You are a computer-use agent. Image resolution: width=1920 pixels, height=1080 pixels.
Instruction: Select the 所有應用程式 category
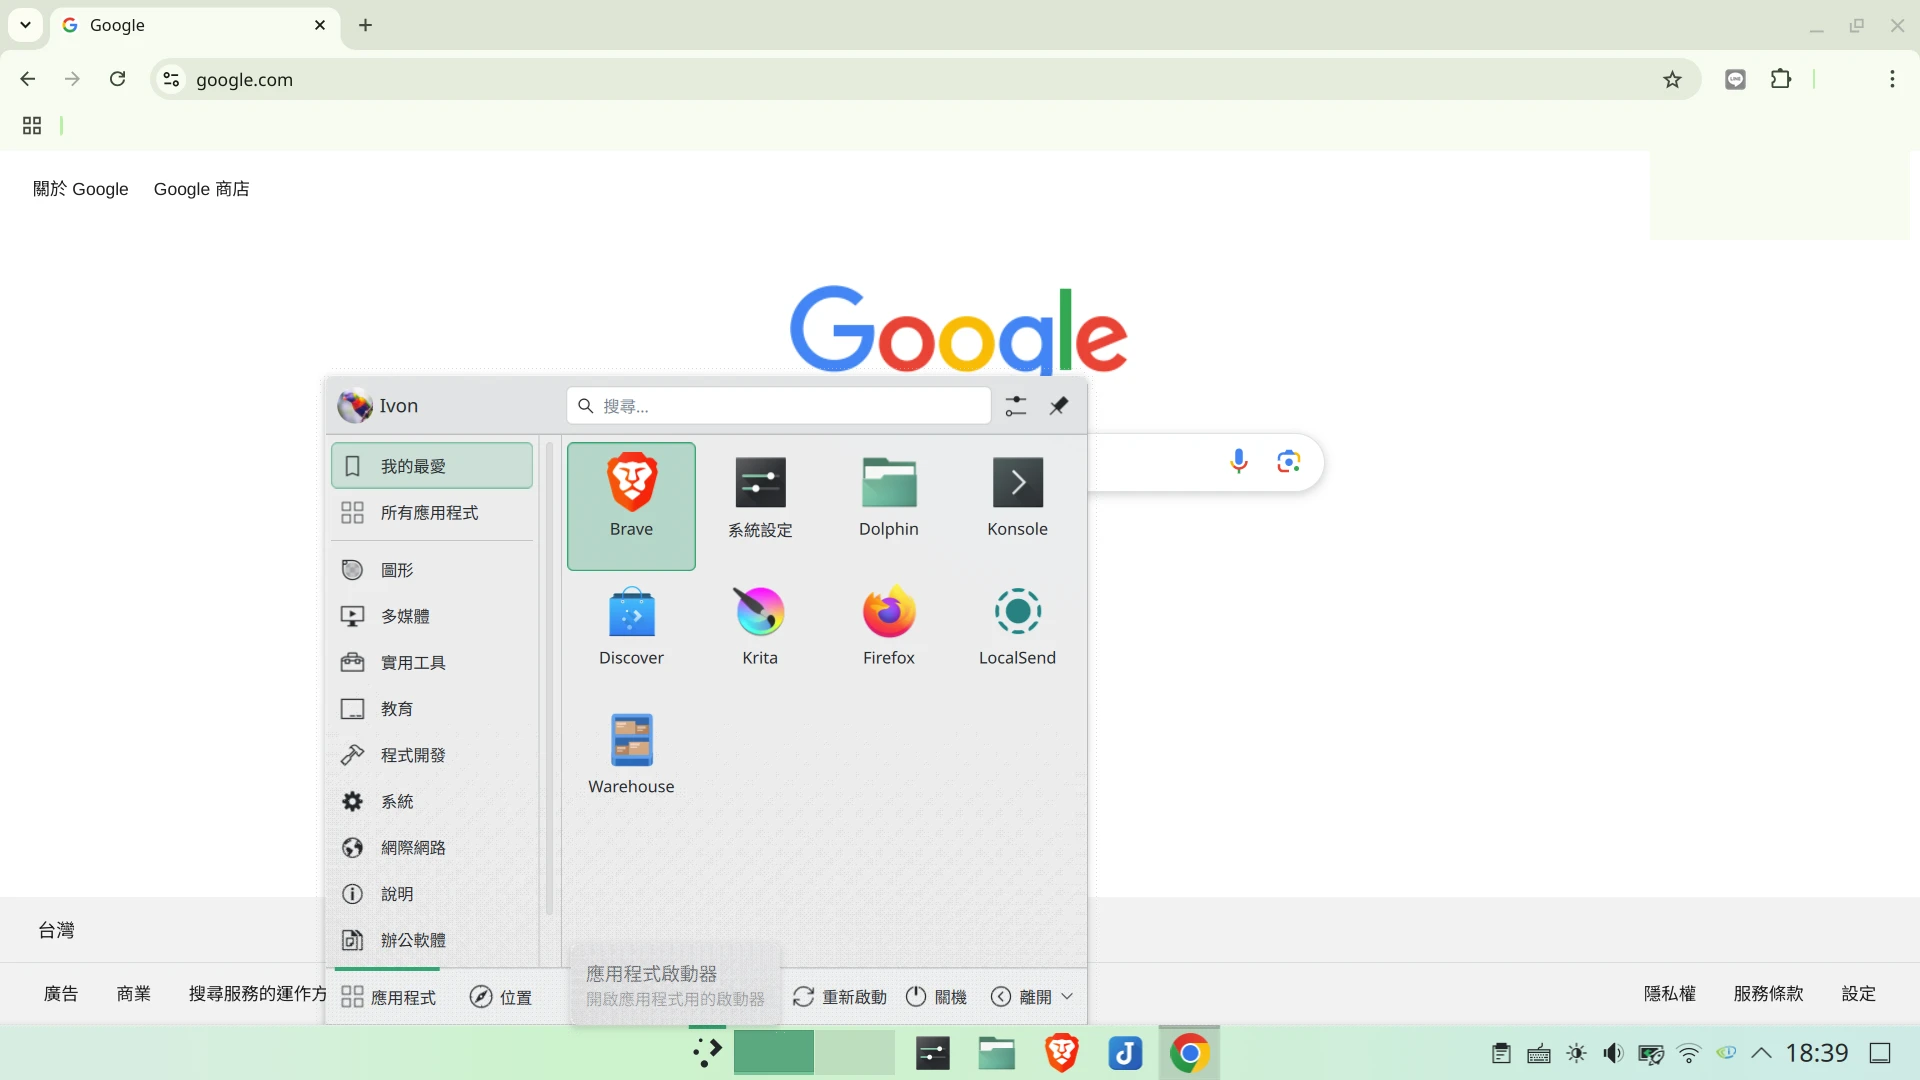click(x=430, y=513)
